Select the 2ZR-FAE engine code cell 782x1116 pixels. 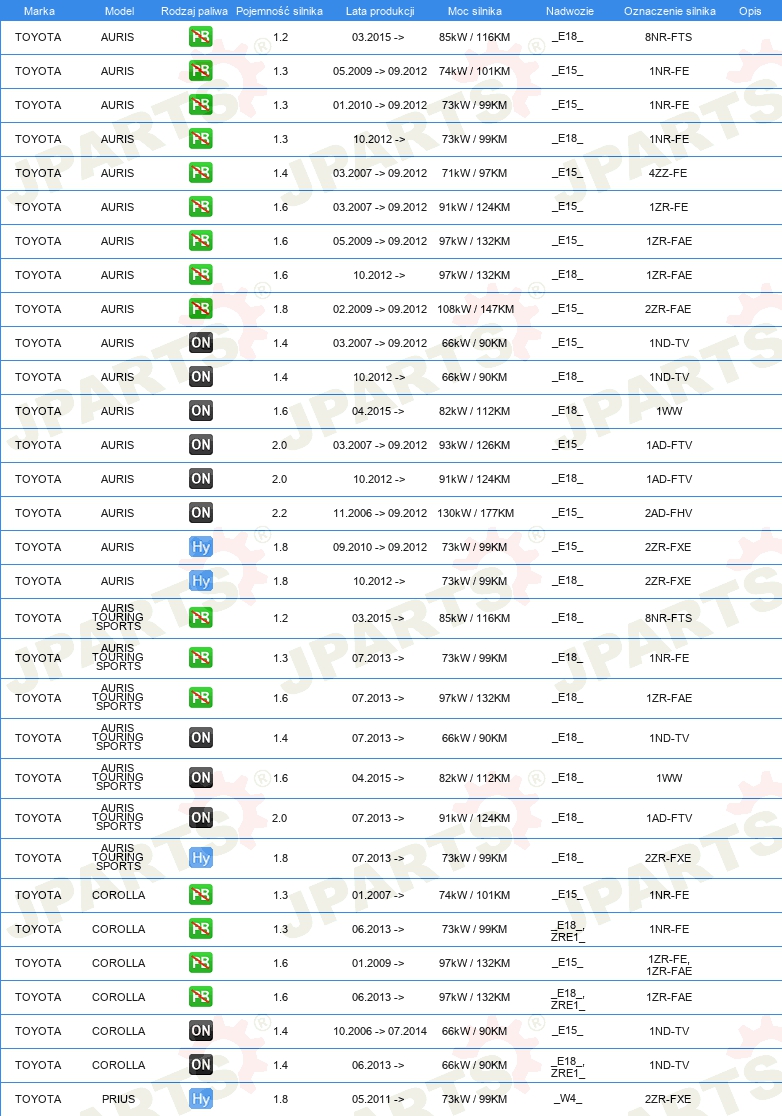click(668, 309)
